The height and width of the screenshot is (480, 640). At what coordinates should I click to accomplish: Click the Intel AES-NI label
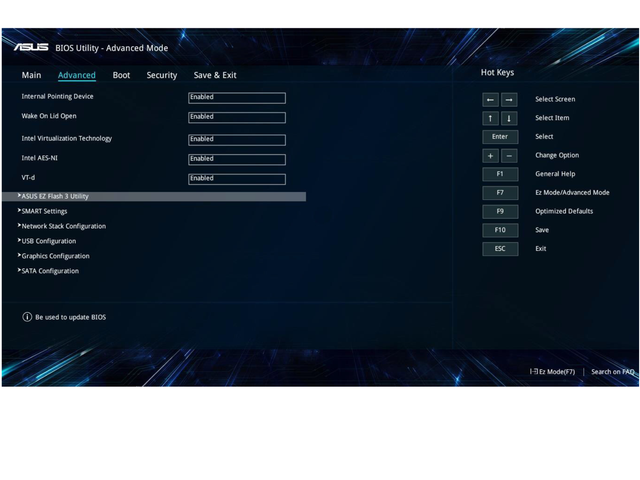point(40,158)
